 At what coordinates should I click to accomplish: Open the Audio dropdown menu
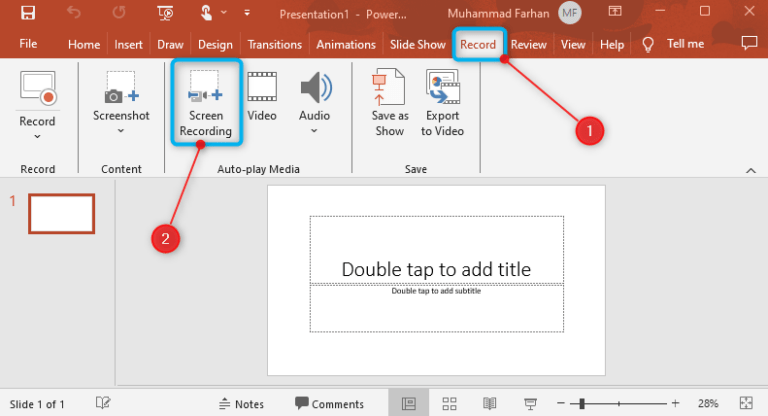coord(314,130)
